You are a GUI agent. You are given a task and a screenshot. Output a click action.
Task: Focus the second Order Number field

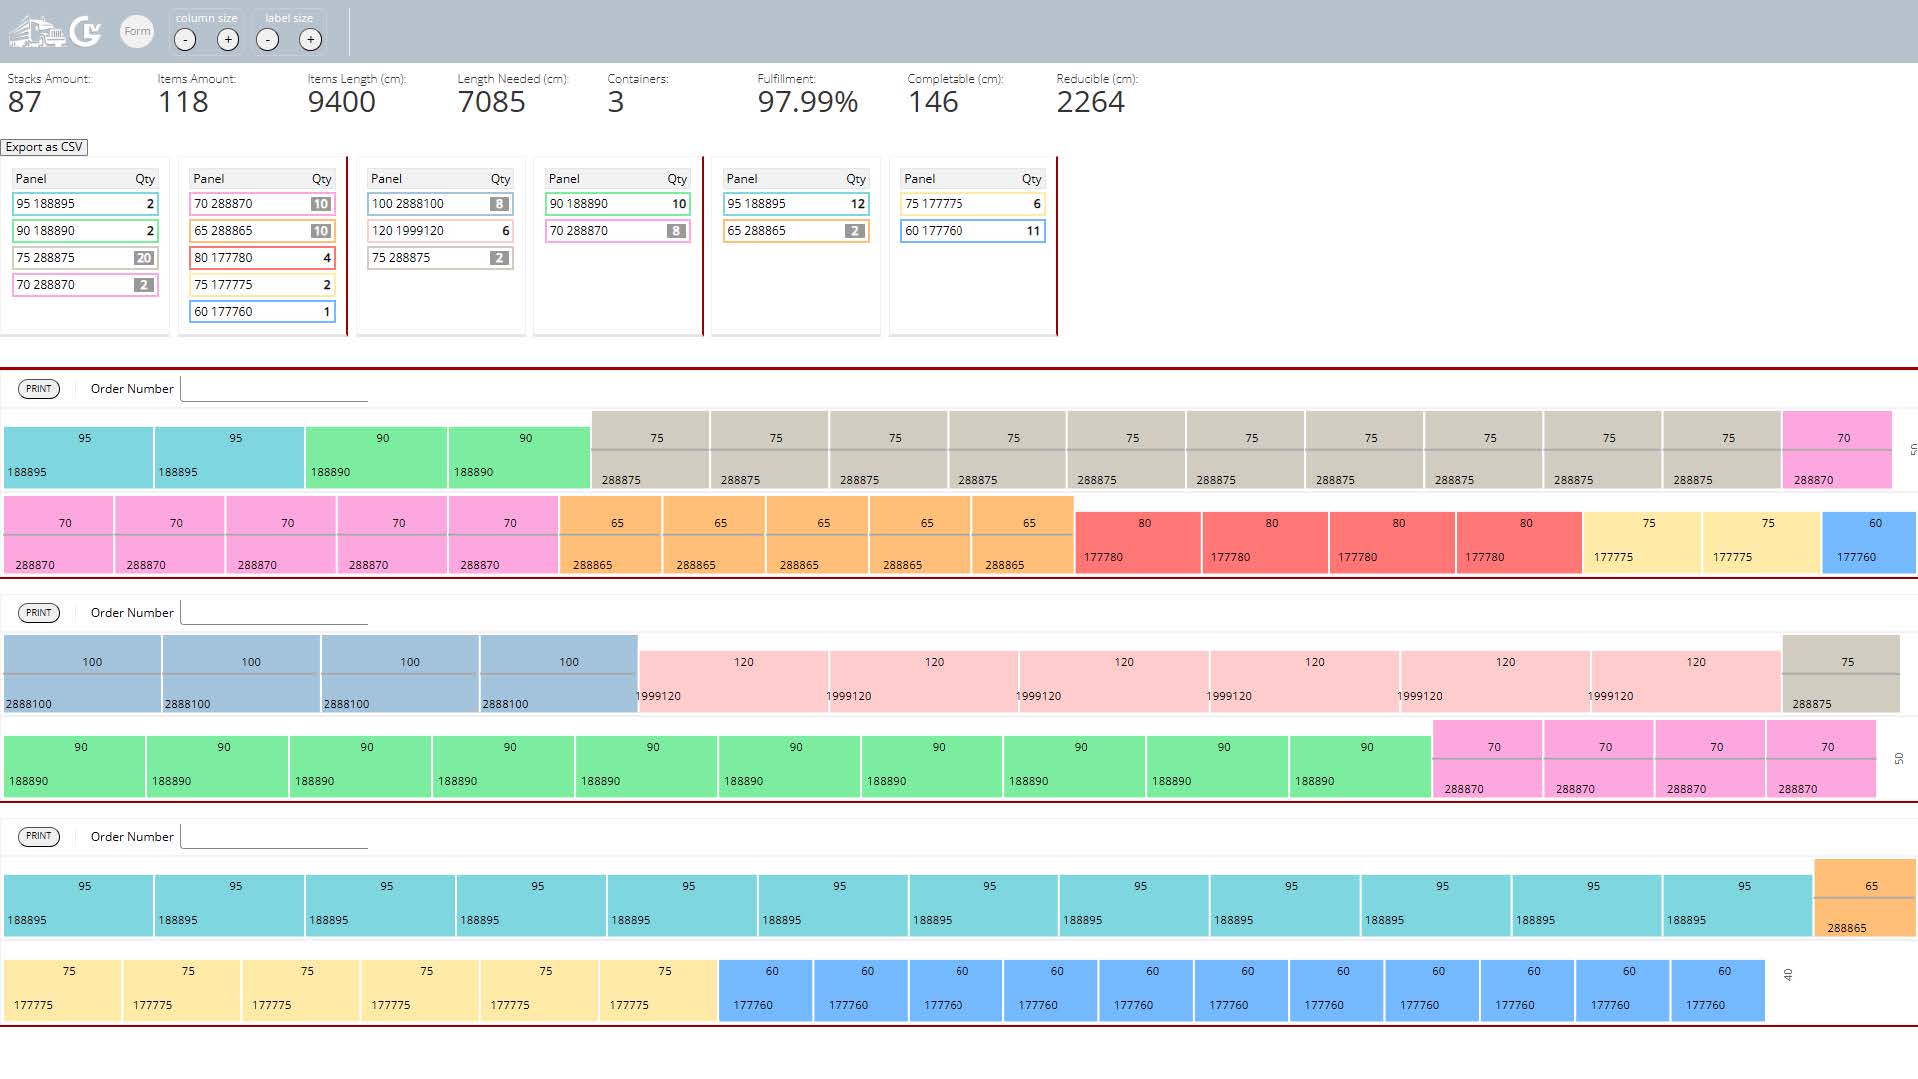click(274, 613)
